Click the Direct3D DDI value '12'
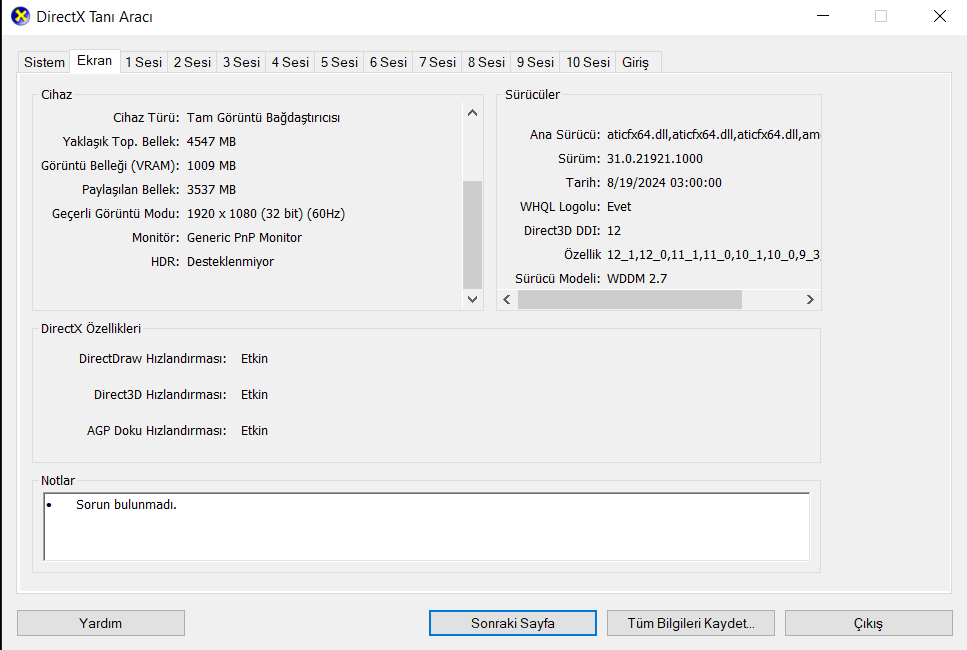The image size is (967, 650). tap(614, 231)
